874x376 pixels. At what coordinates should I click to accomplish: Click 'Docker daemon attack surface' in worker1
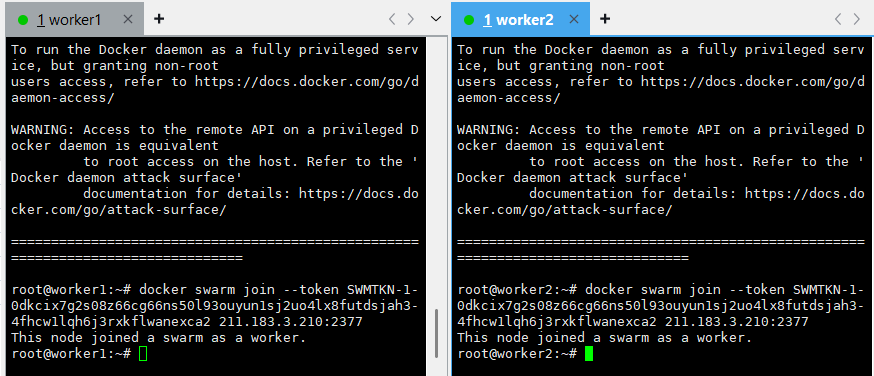(123, 178)
